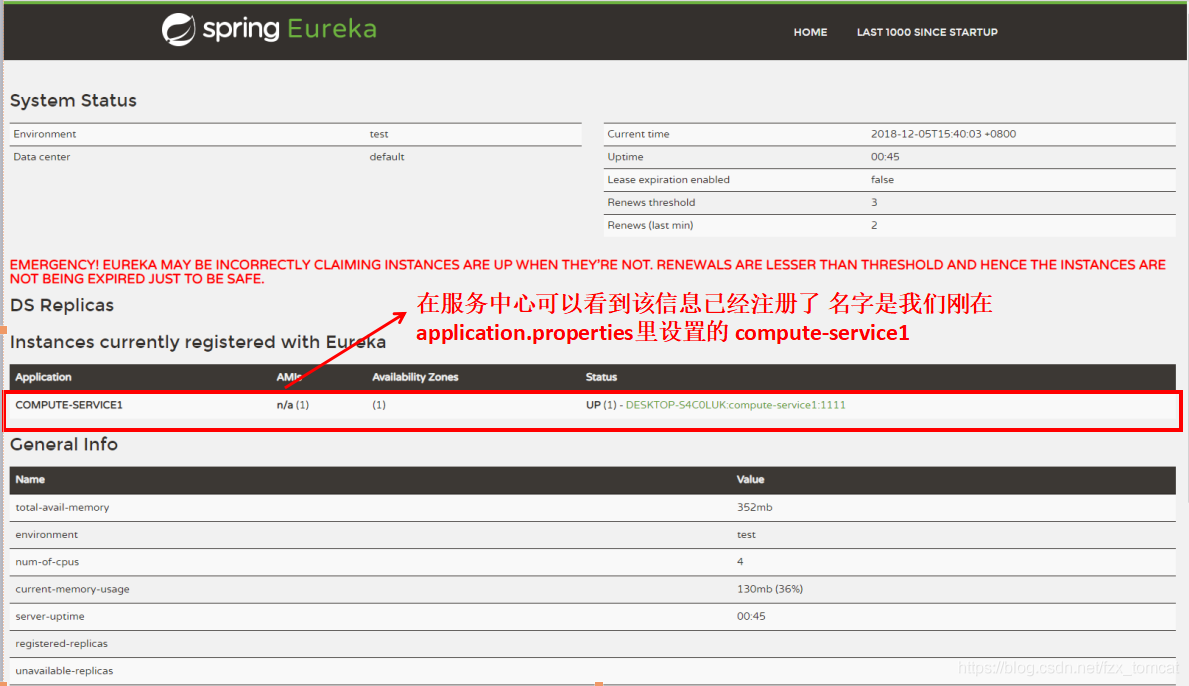Select the Lease expiration value false
Screen dimensions: 1189x686
[x=882, y=180]
